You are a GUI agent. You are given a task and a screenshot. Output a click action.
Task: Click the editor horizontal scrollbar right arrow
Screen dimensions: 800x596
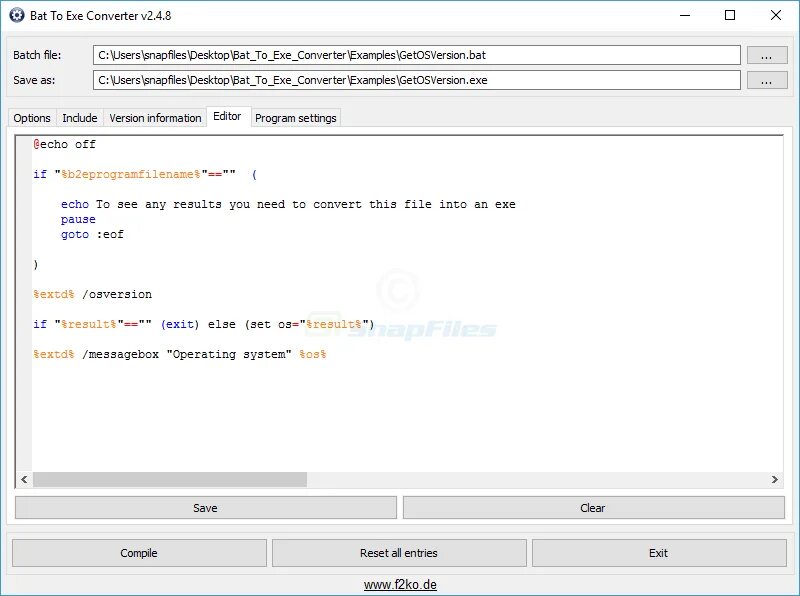pos(774,479)
